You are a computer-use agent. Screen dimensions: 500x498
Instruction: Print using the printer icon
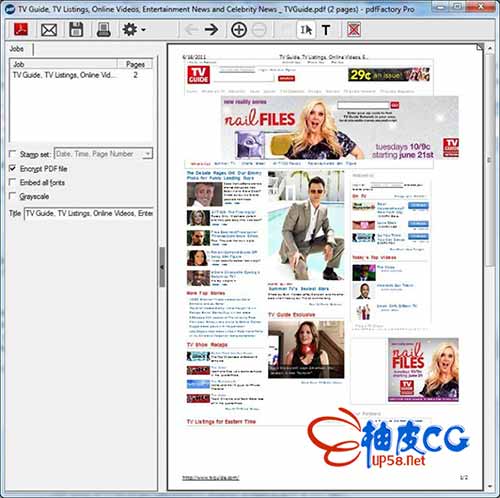point(103,30)
